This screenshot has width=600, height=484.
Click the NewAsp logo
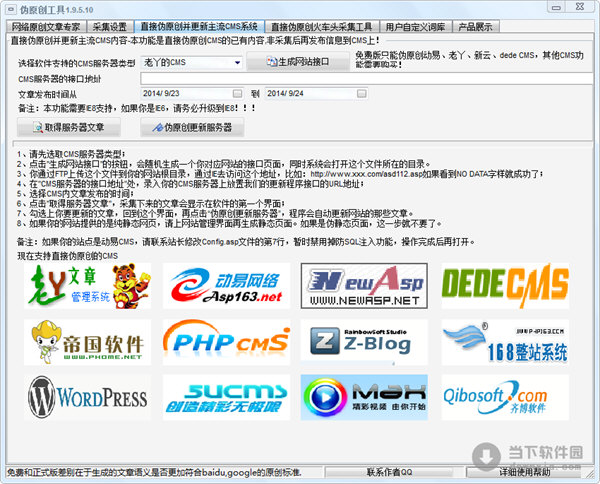pos(364,286)
